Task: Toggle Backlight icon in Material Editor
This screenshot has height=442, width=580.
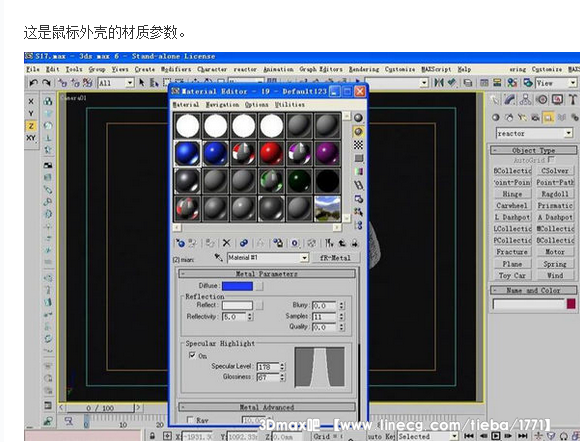Action: [x=358, y=132]
